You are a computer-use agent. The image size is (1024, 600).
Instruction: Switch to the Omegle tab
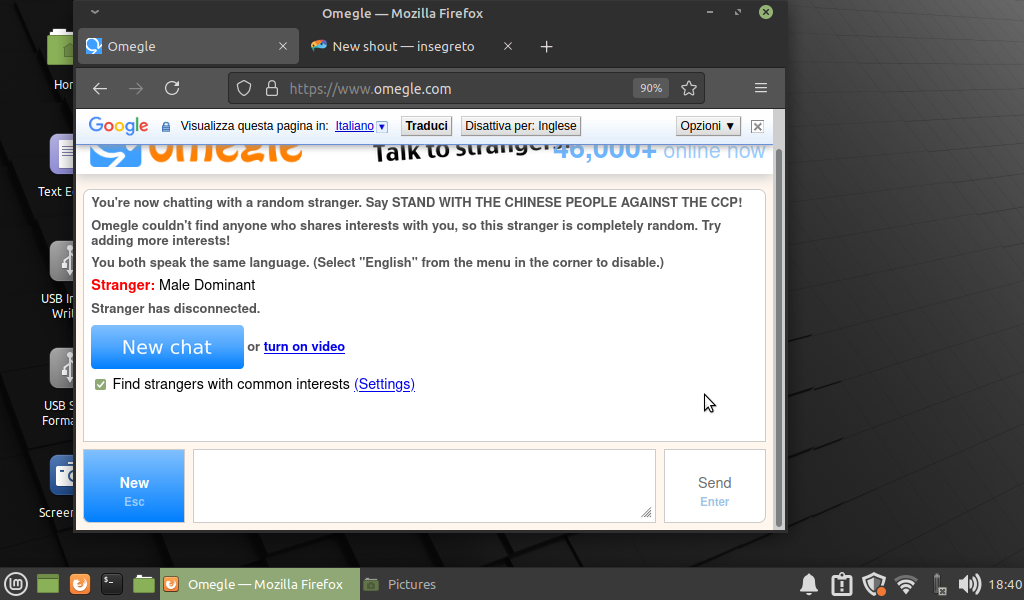(x=188, y=46)
